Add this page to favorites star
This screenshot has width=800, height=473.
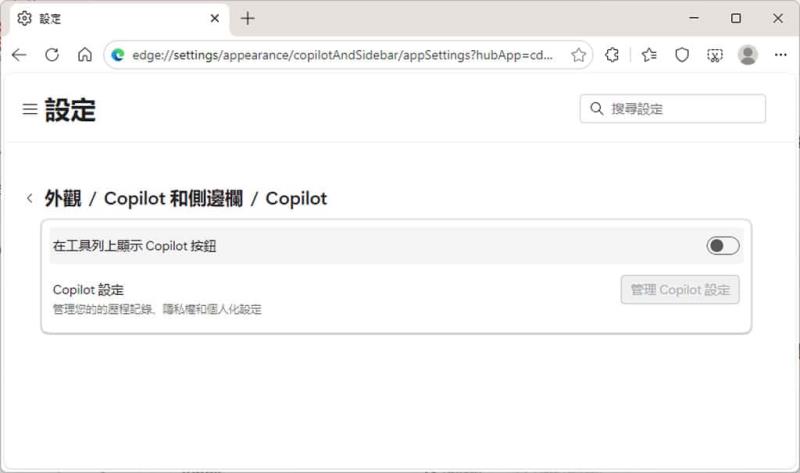pyautogui.click(x=578, y=55)
